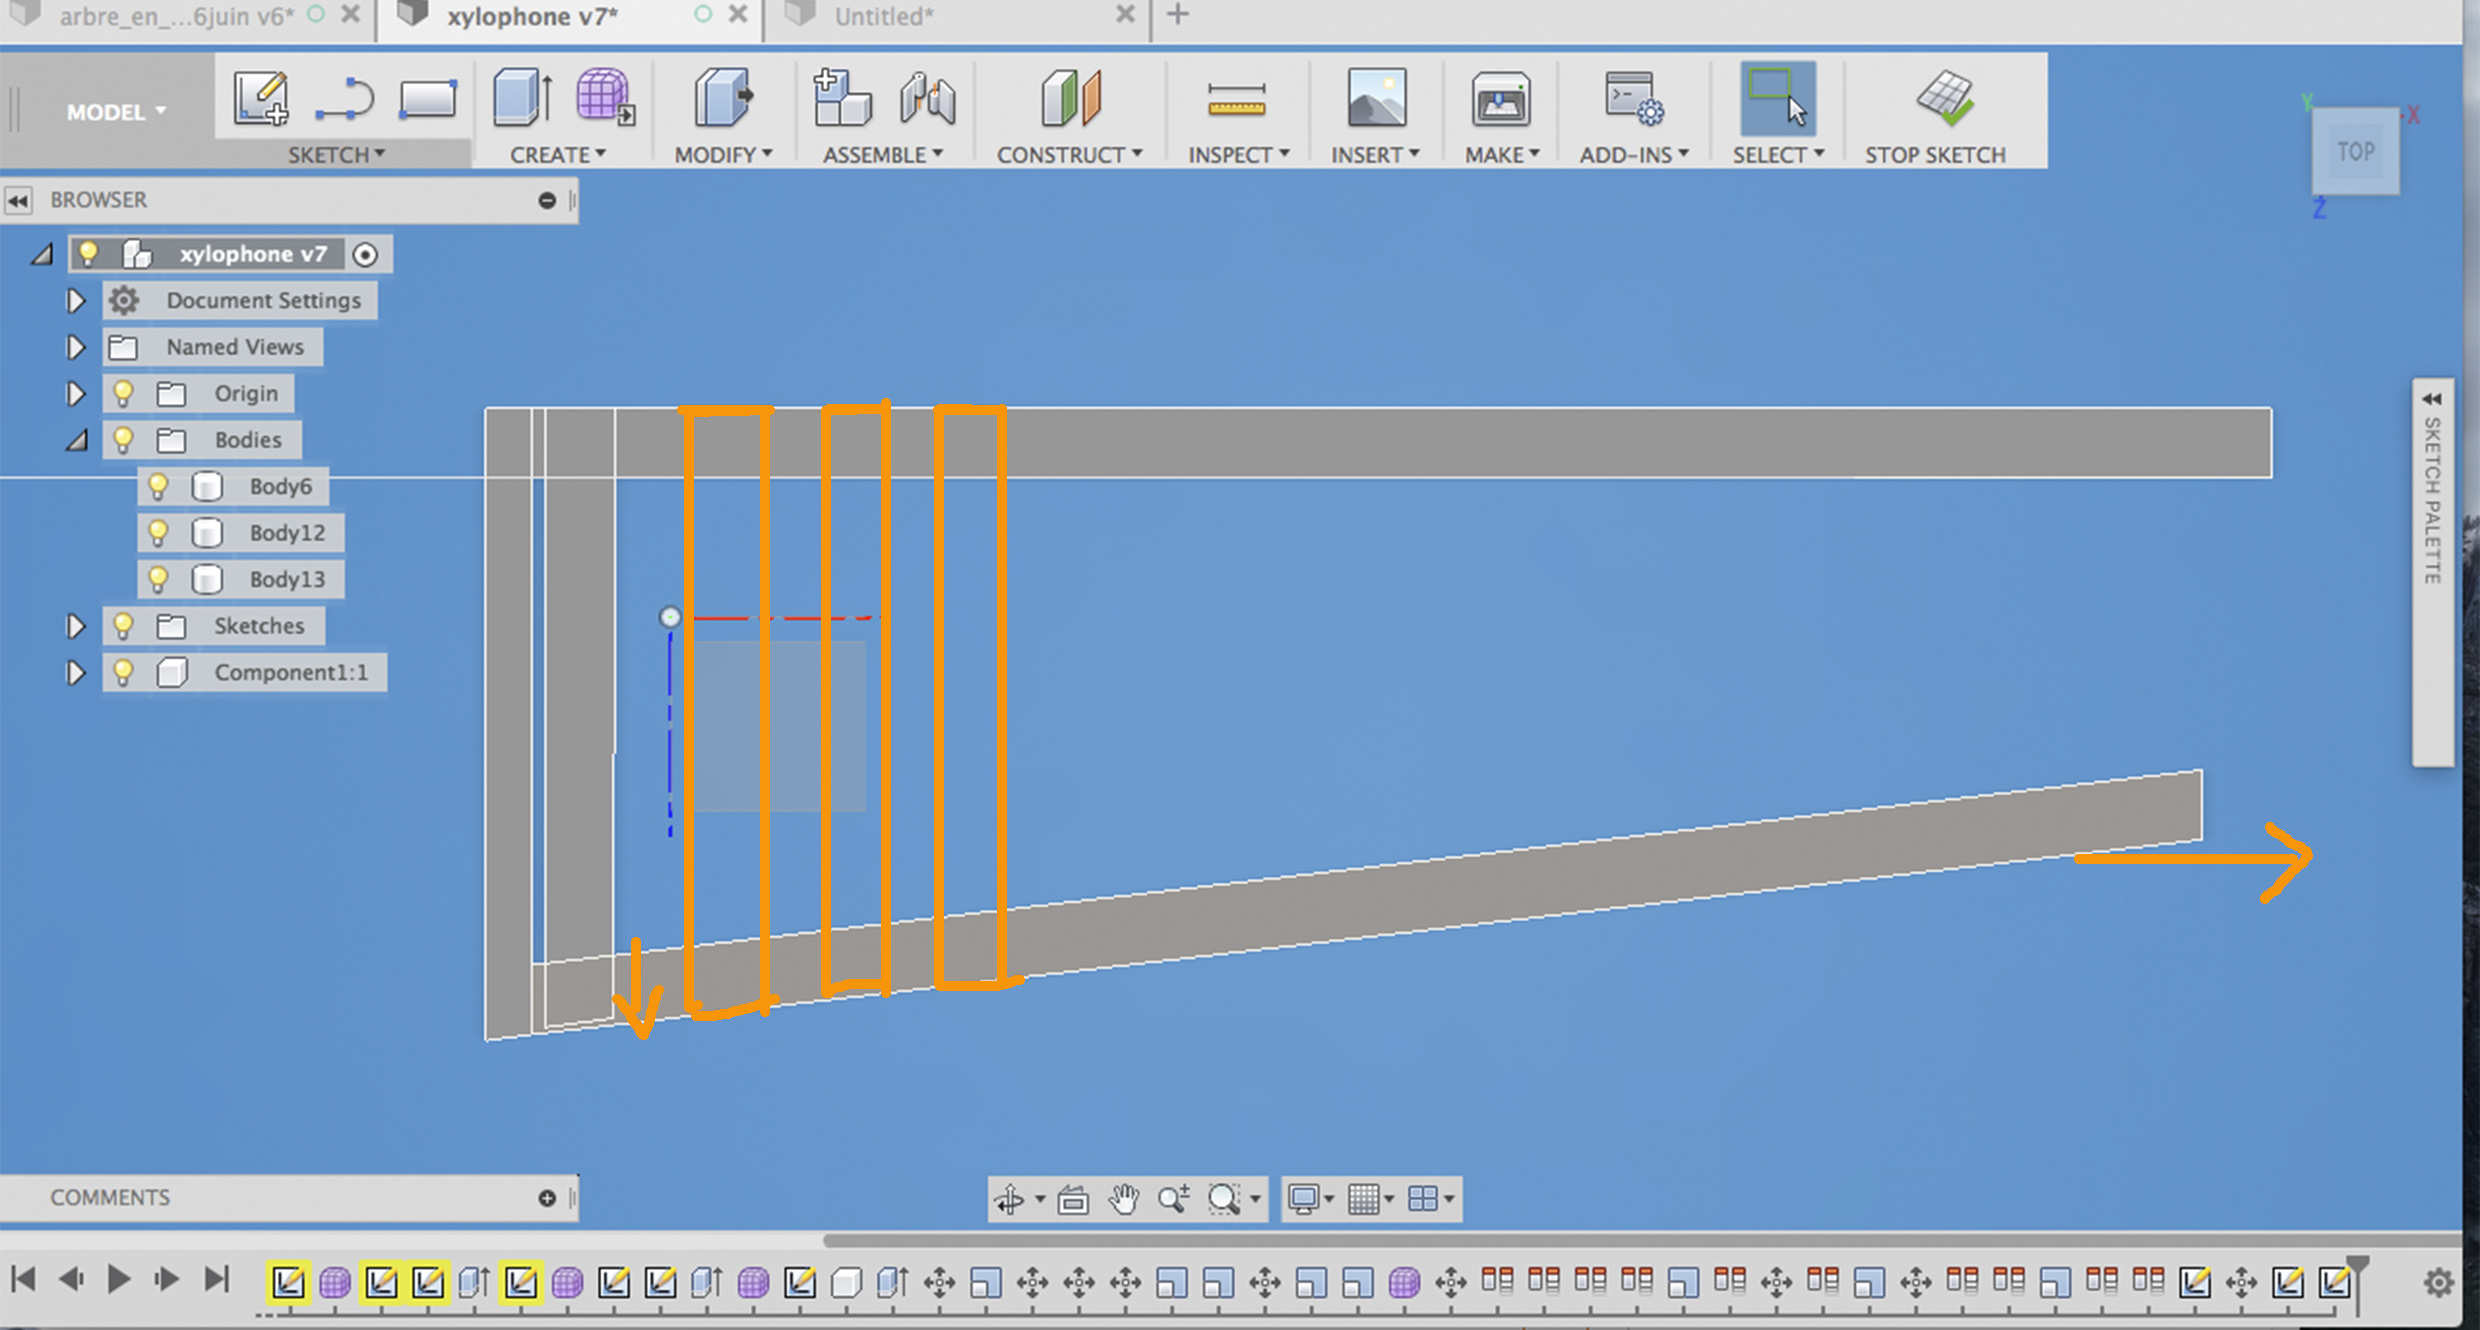Activate the Select window tool icon
Viewport: 2480px width, 1330px height.
pyautogui.click(x=1778, y=98)
